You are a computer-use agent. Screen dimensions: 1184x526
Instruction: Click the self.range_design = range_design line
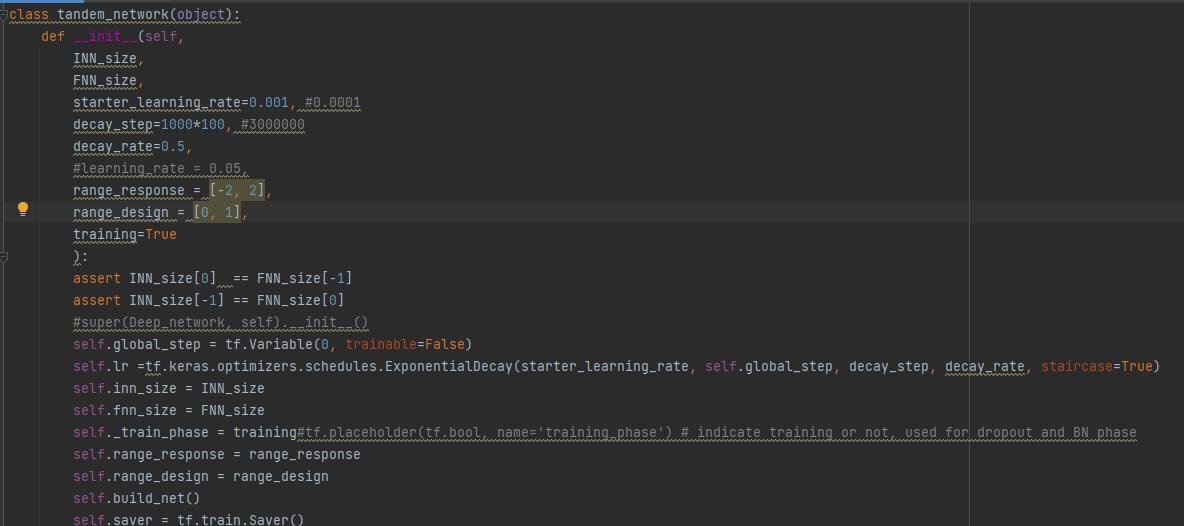tap(201, 475)
